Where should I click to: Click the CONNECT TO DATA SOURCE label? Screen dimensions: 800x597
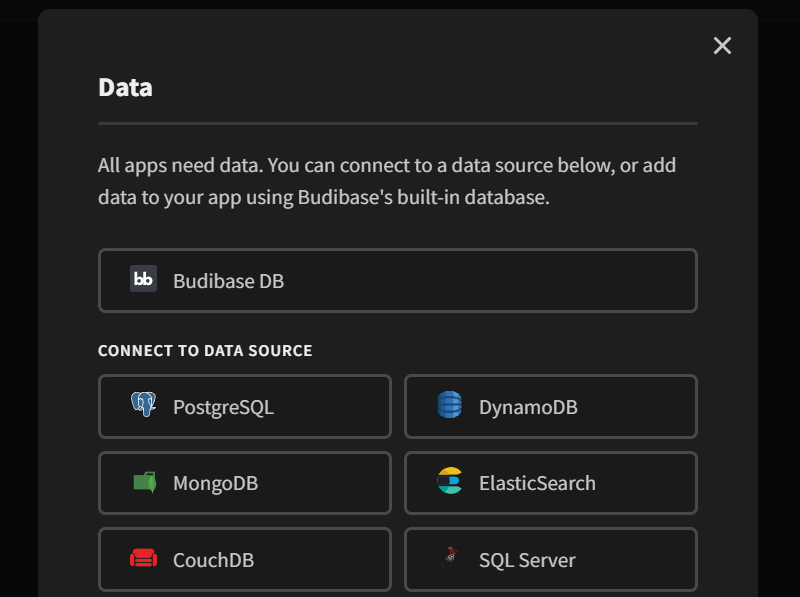click(x=205, y=351)
